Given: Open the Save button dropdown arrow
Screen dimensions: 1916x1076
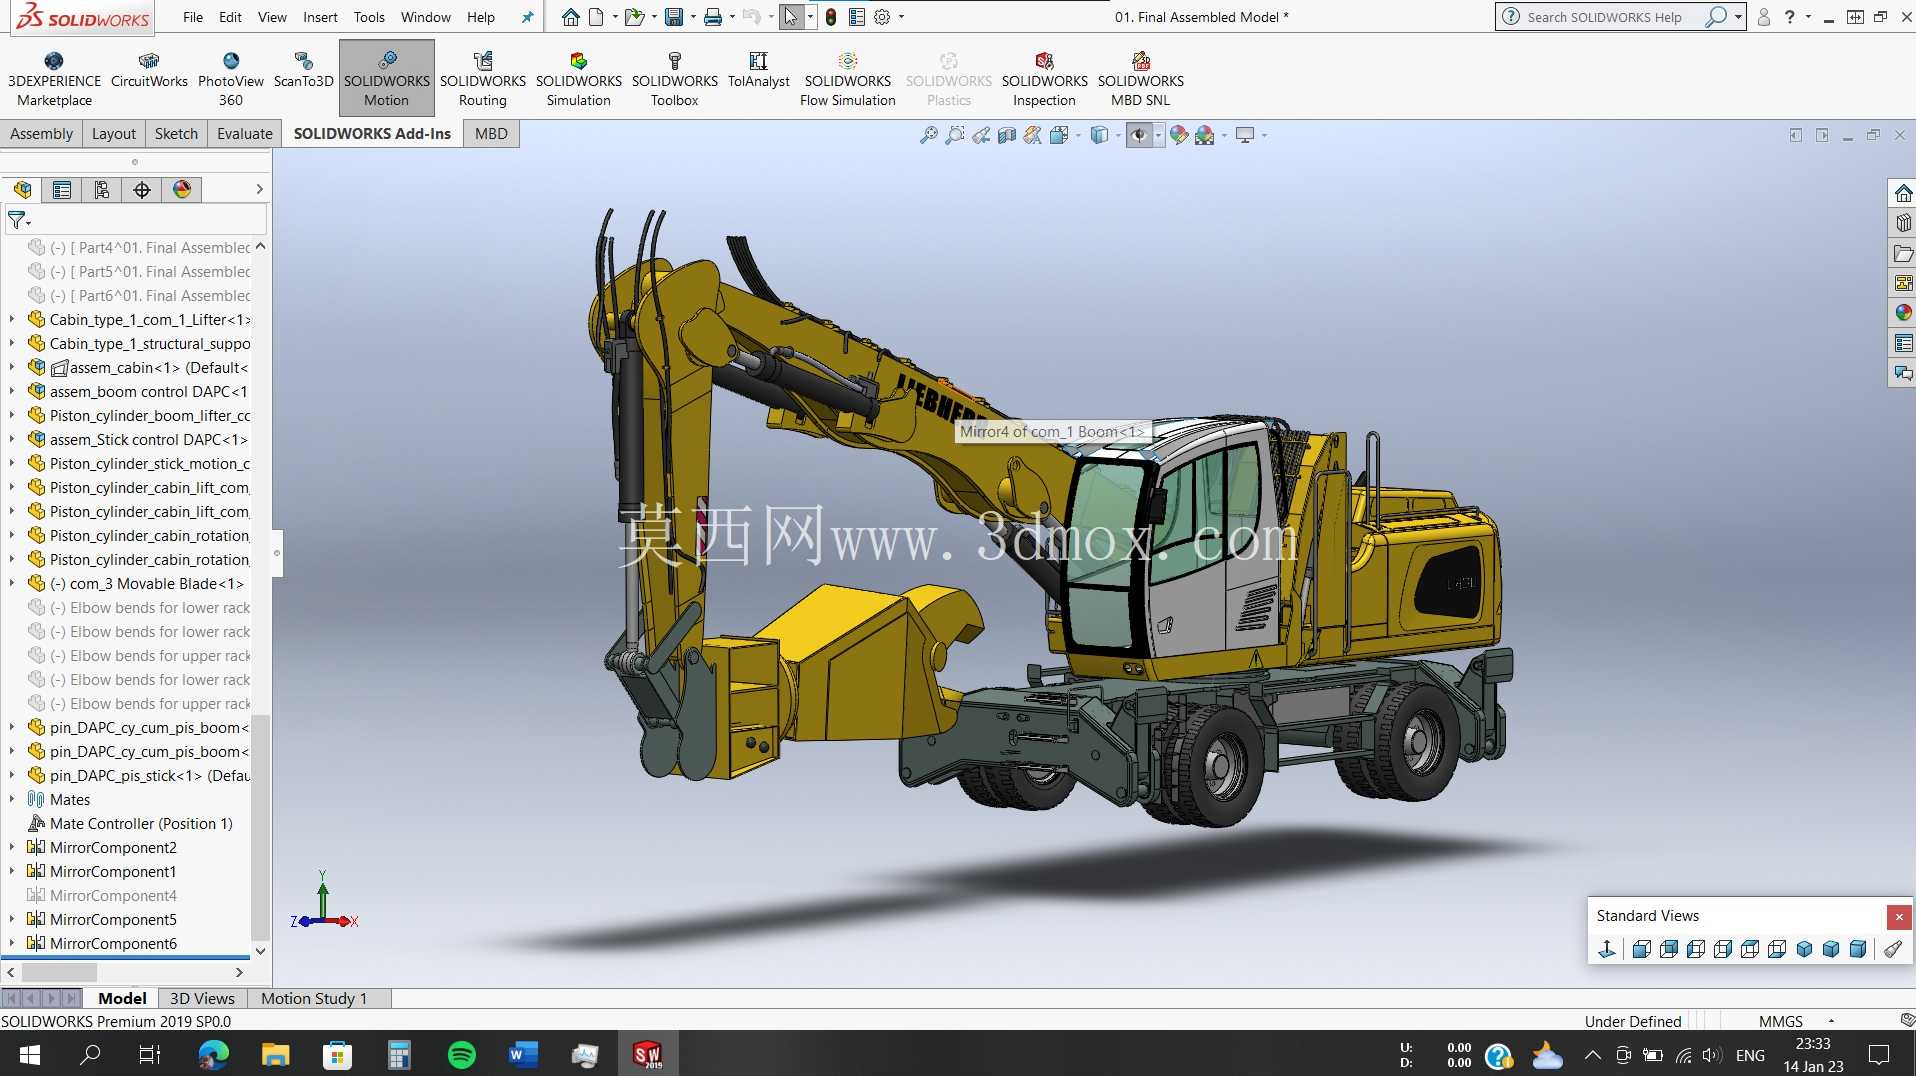Looking at the screenshot, I should coord(693,17).
